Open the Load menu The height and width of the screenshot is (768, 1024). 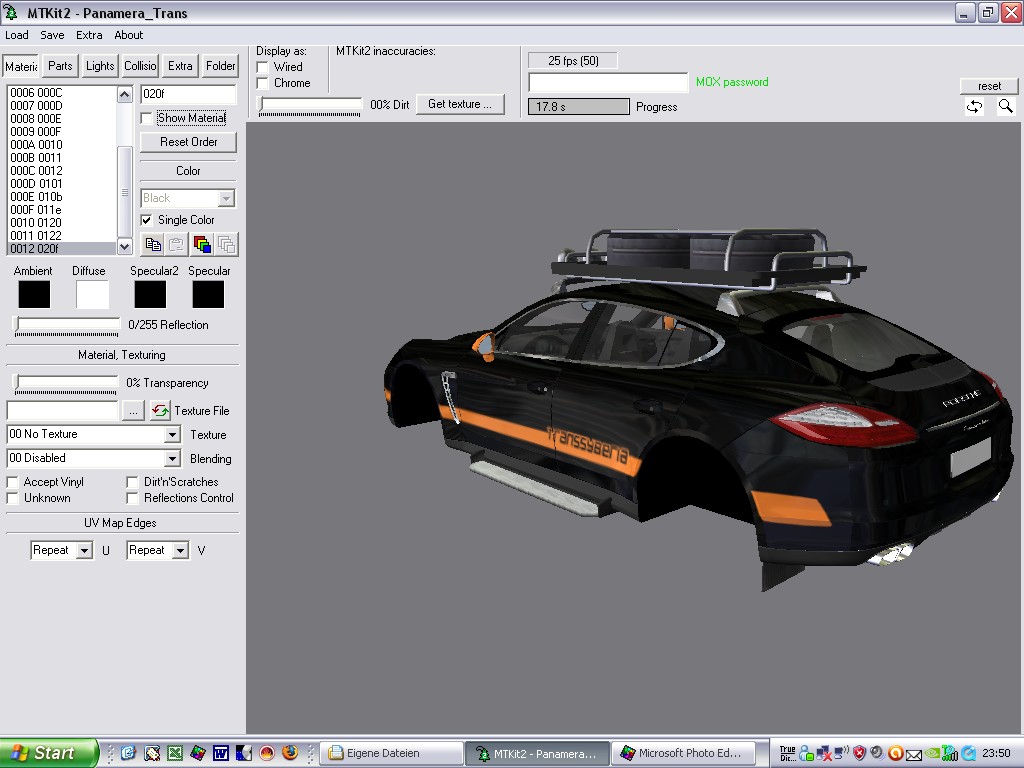tap(17, 35)
